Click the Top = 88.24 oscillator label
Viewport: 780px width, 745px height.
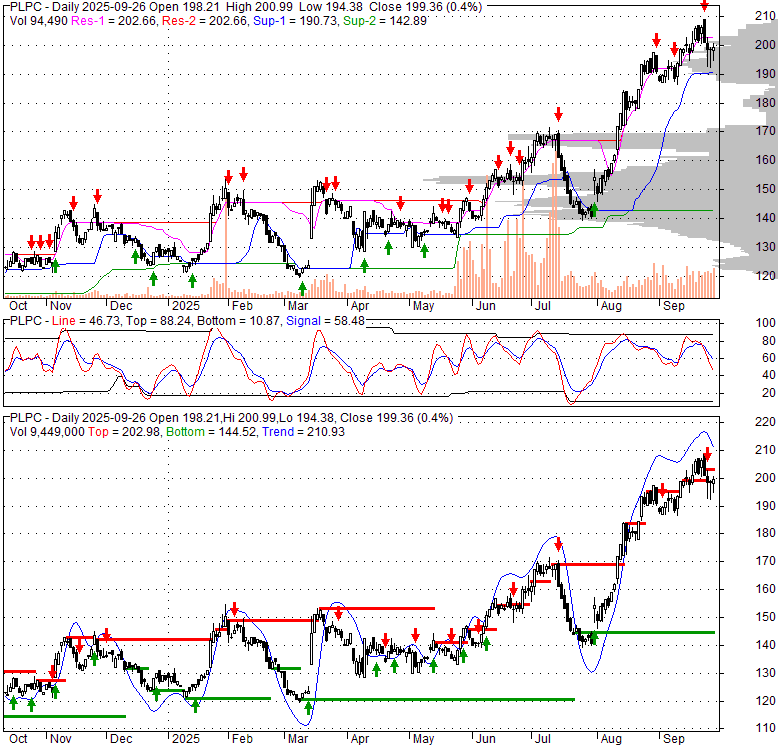(x=158, y=321)
